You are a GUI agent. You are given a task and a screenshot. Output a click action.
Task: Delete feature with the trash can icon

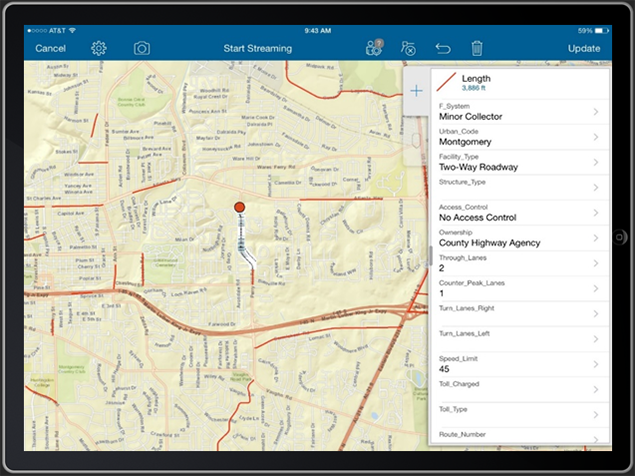[477, 48]
